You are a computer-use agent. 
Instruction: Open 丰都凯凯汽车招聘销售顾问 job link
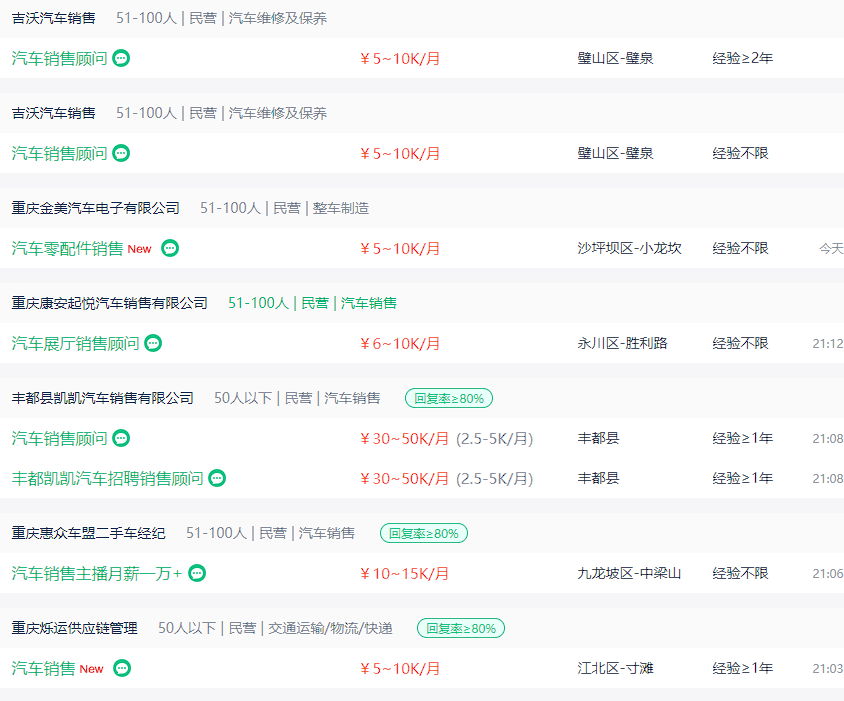[x=107, y=478]
